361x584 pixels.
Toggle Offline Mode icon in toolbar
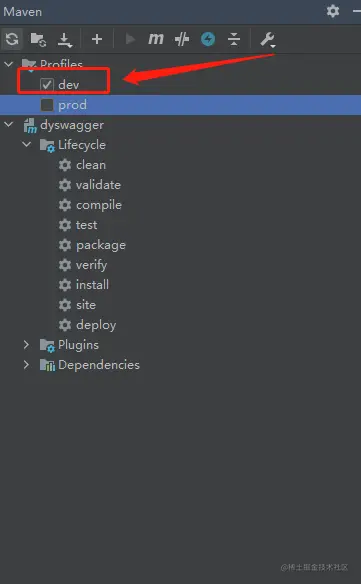coord(182,39)
